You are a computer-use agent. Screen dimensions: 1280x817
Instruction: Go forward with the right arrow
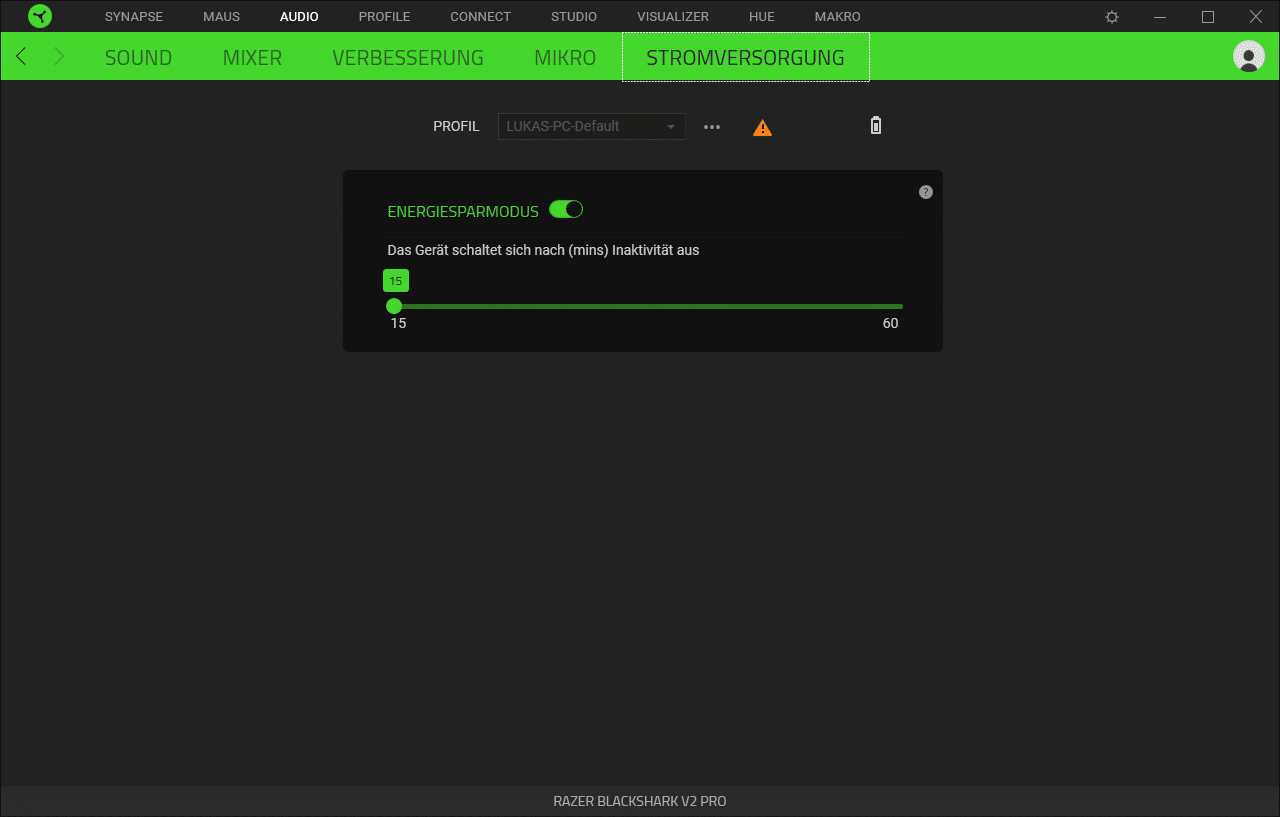[x=59, y=57]
